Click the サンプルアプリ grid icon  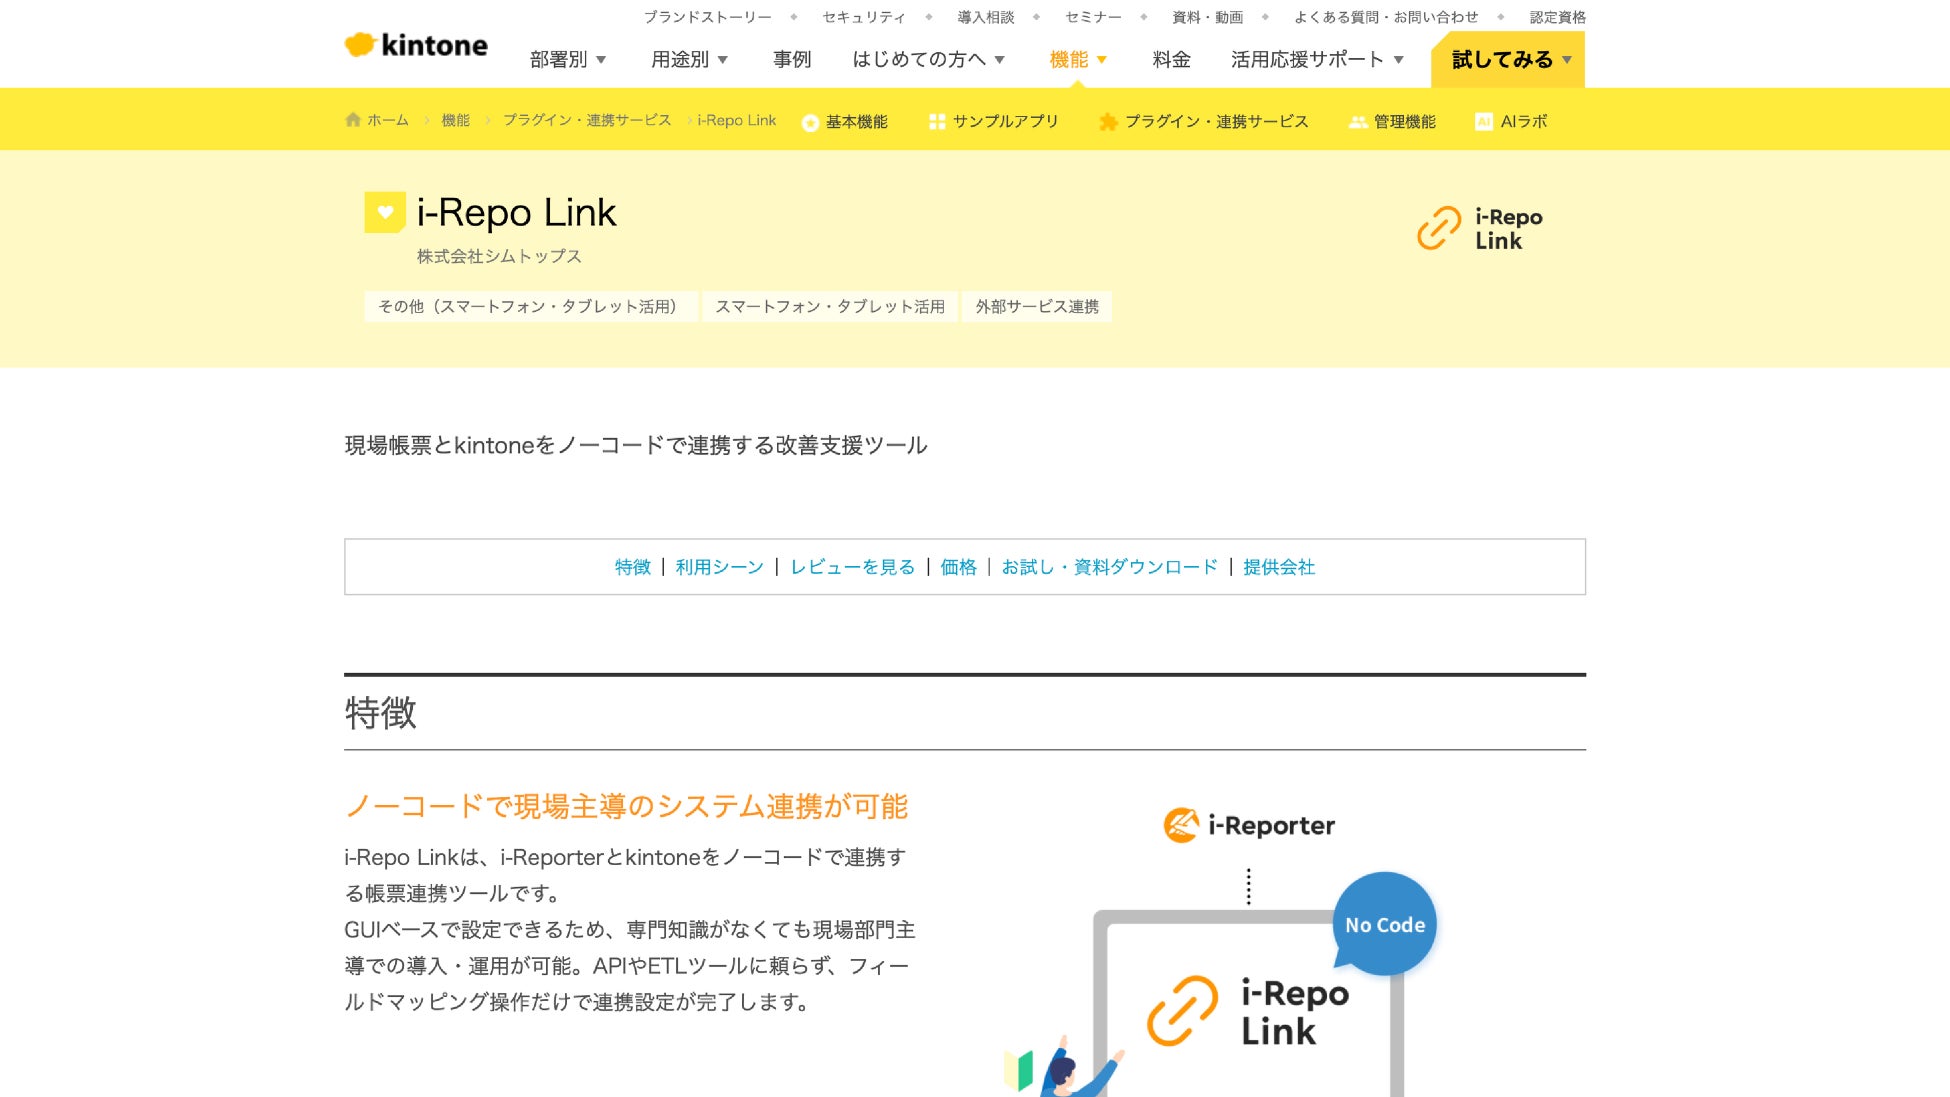click(x=937, y=122)
